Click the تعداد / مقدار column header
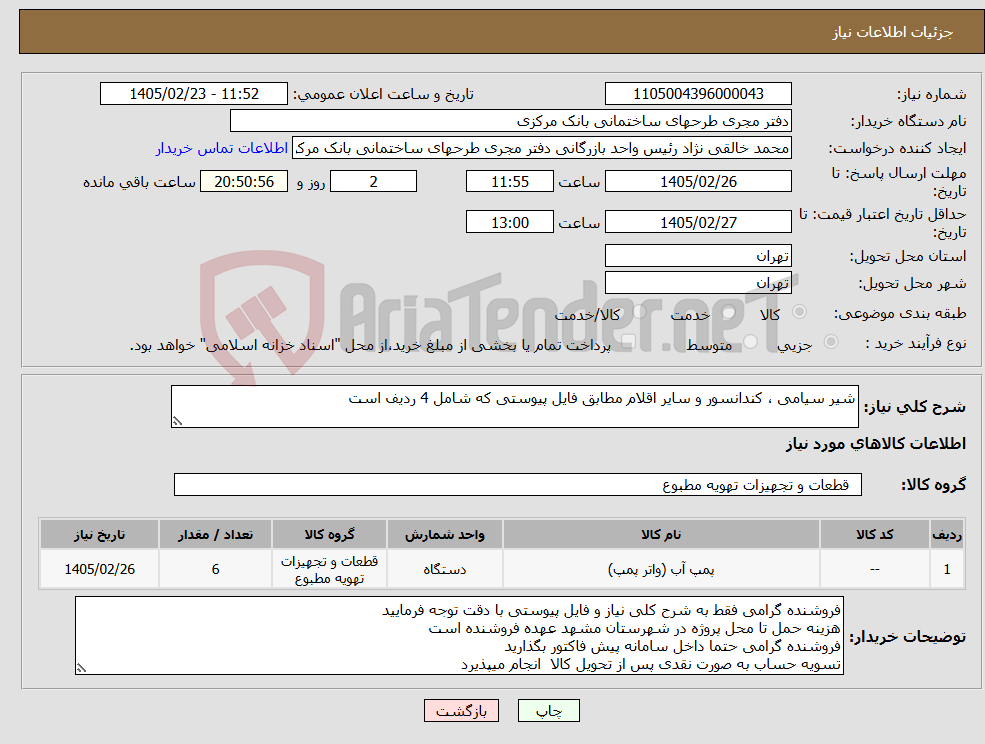Screen dimensions: 985x744 (215, 534)
